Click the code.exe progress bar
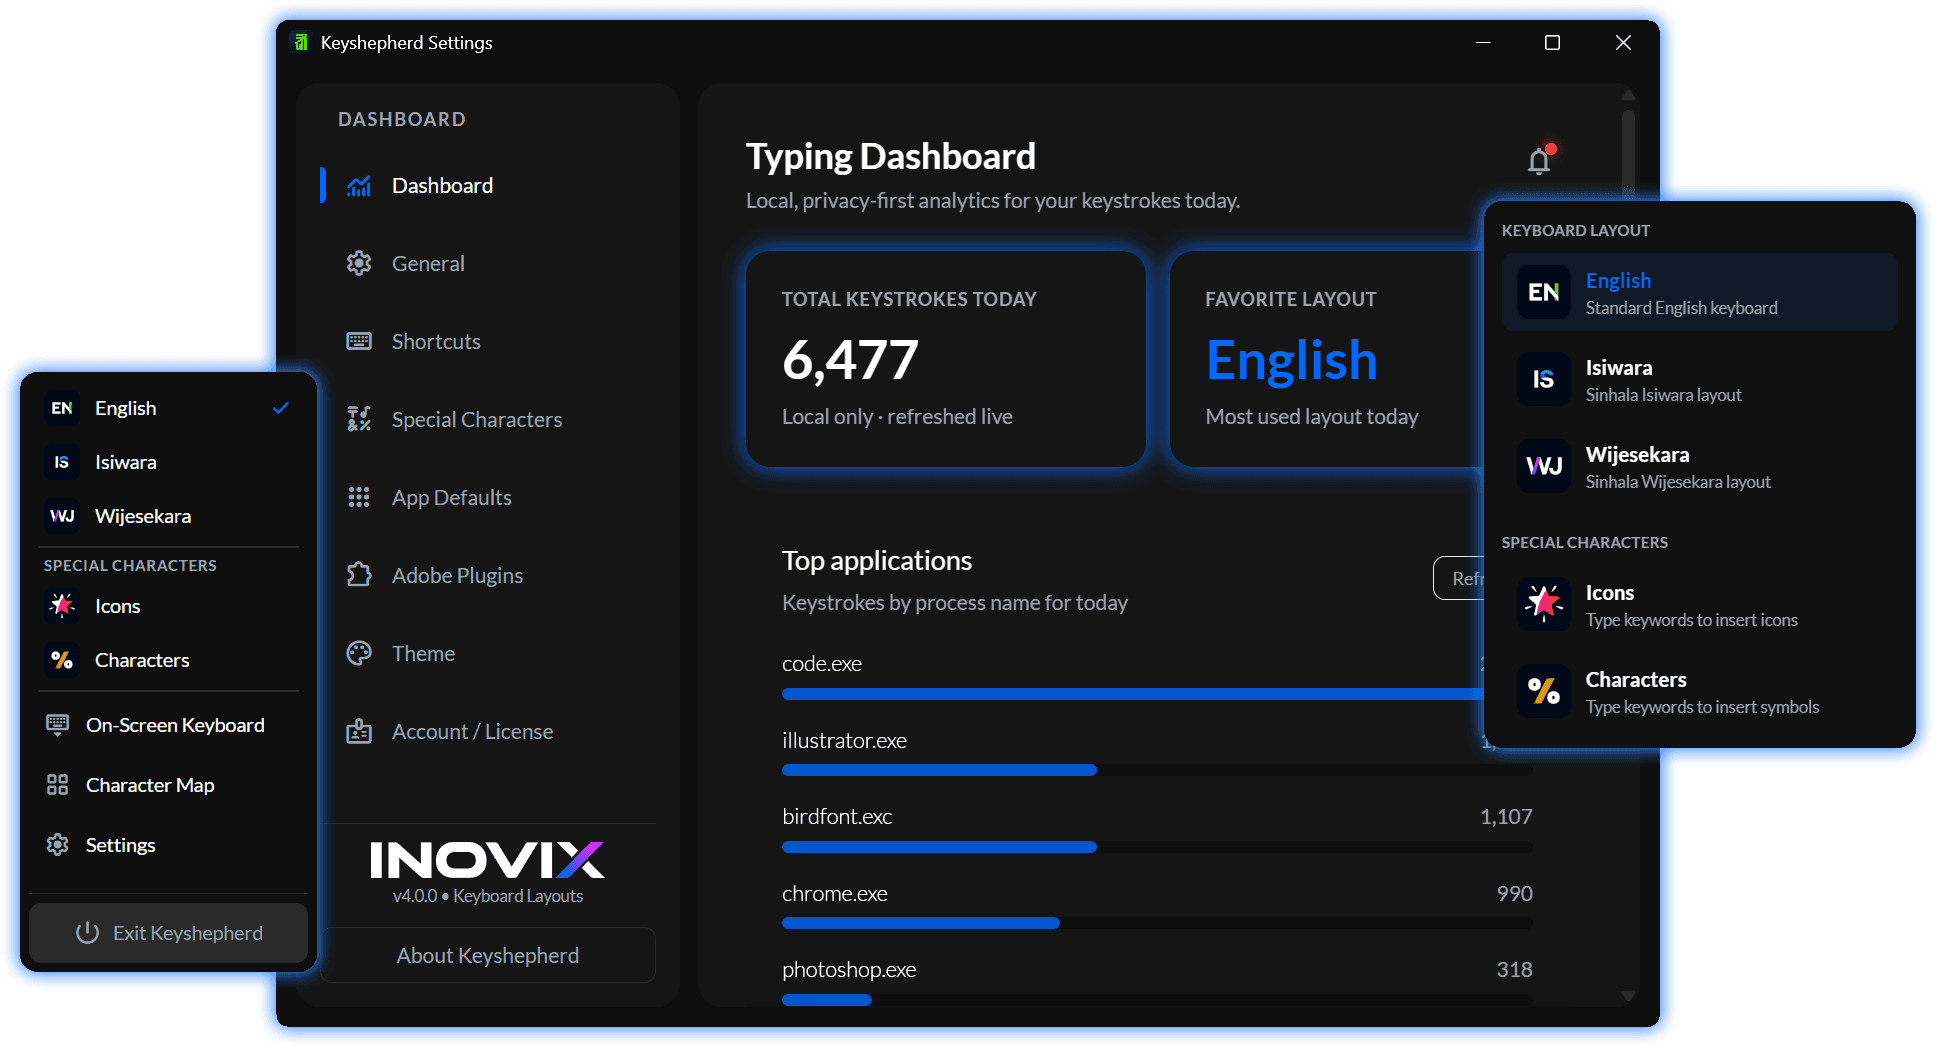This screenshot has height=1047, width=1936. 1132,693
